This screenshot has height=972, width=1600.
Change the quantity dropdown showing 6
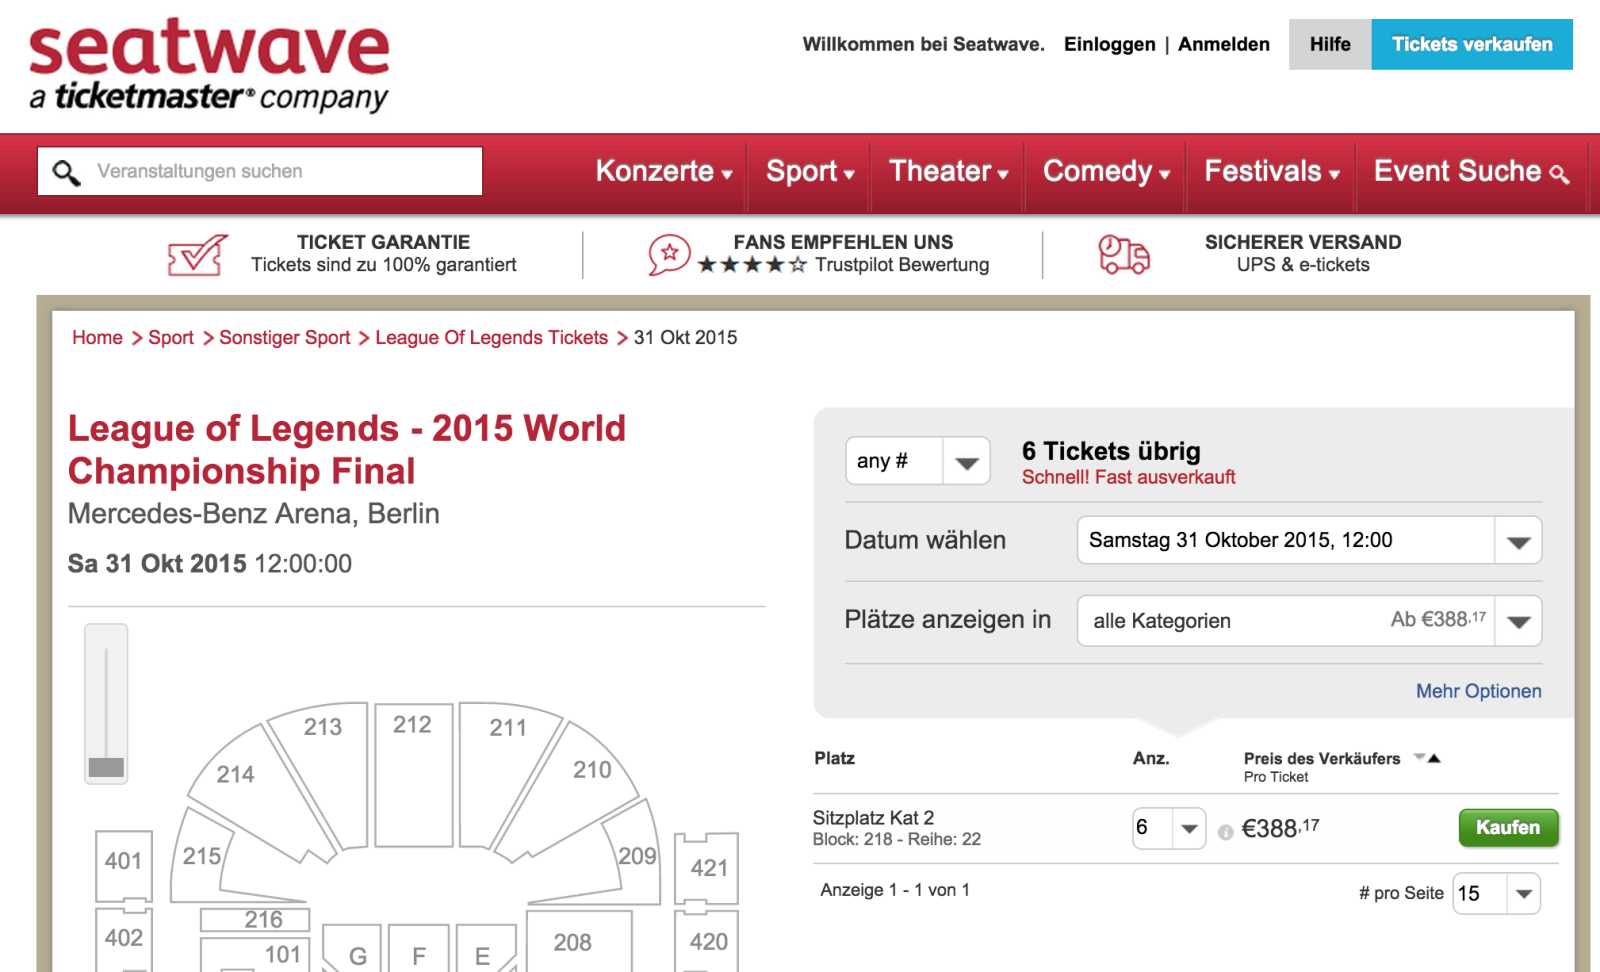(1168, 828)
